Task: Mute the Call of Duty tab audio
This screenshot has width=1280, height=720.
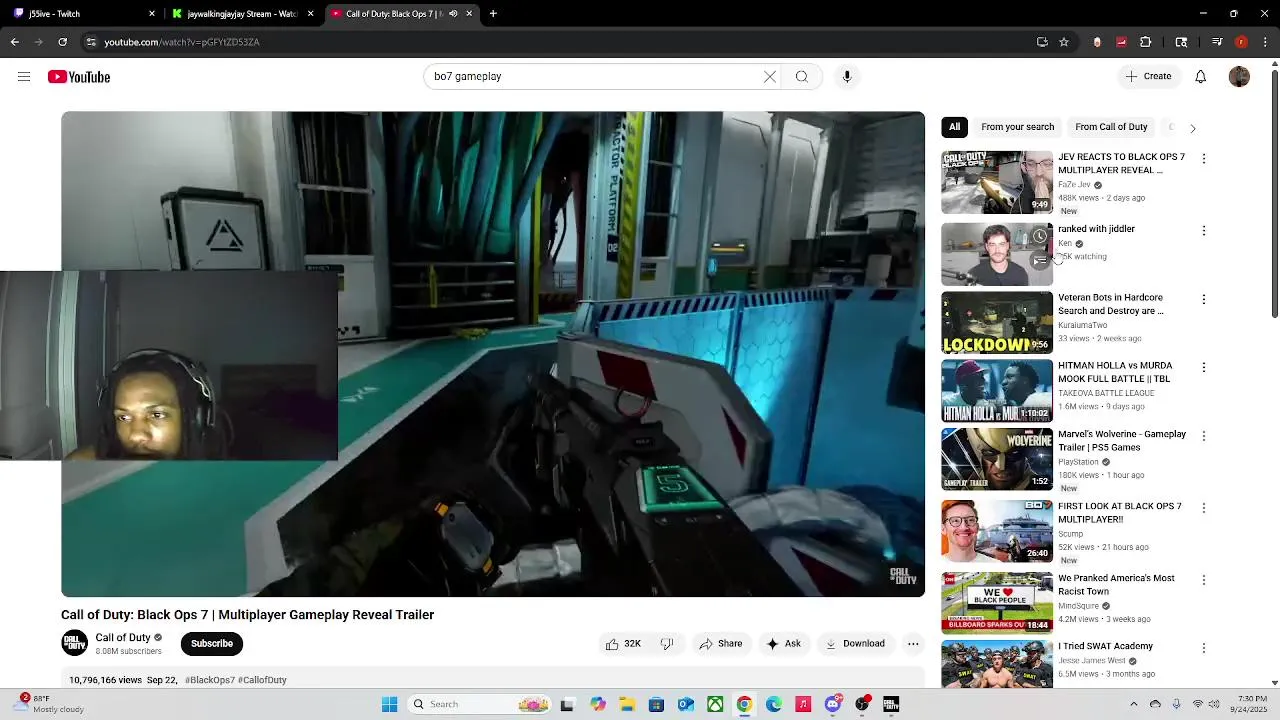Action: click(453, 14)
